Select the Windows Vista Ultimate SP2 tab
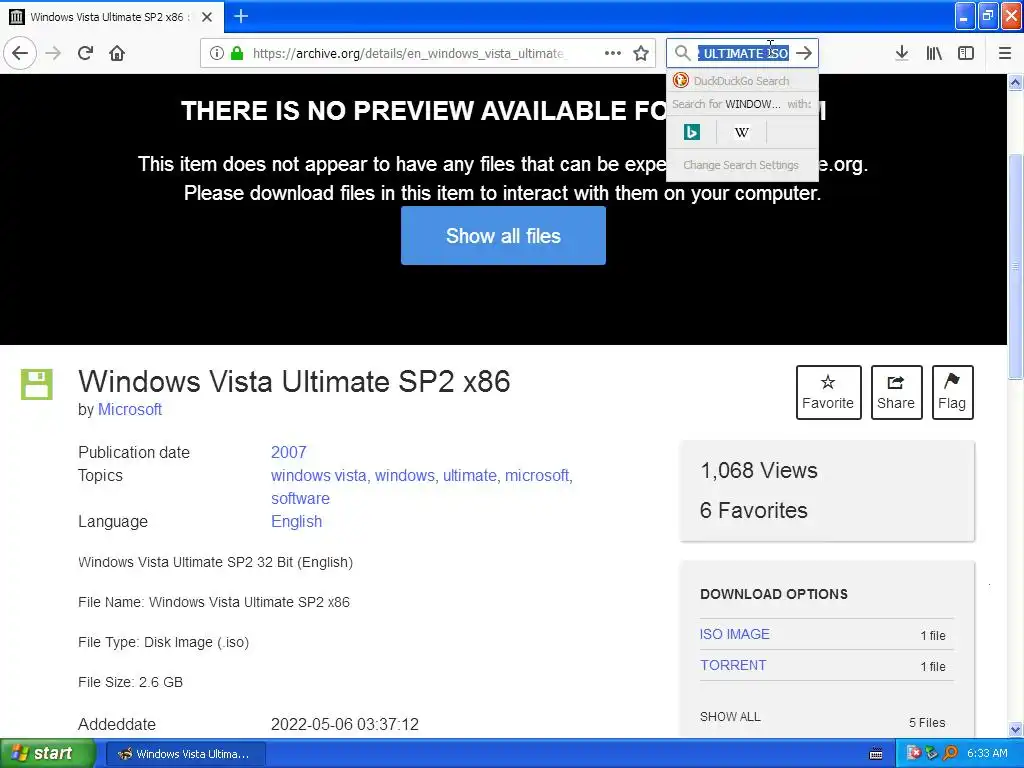This screenshot has width=1024, height=768. pyautogui.click(x=110, y=17)
